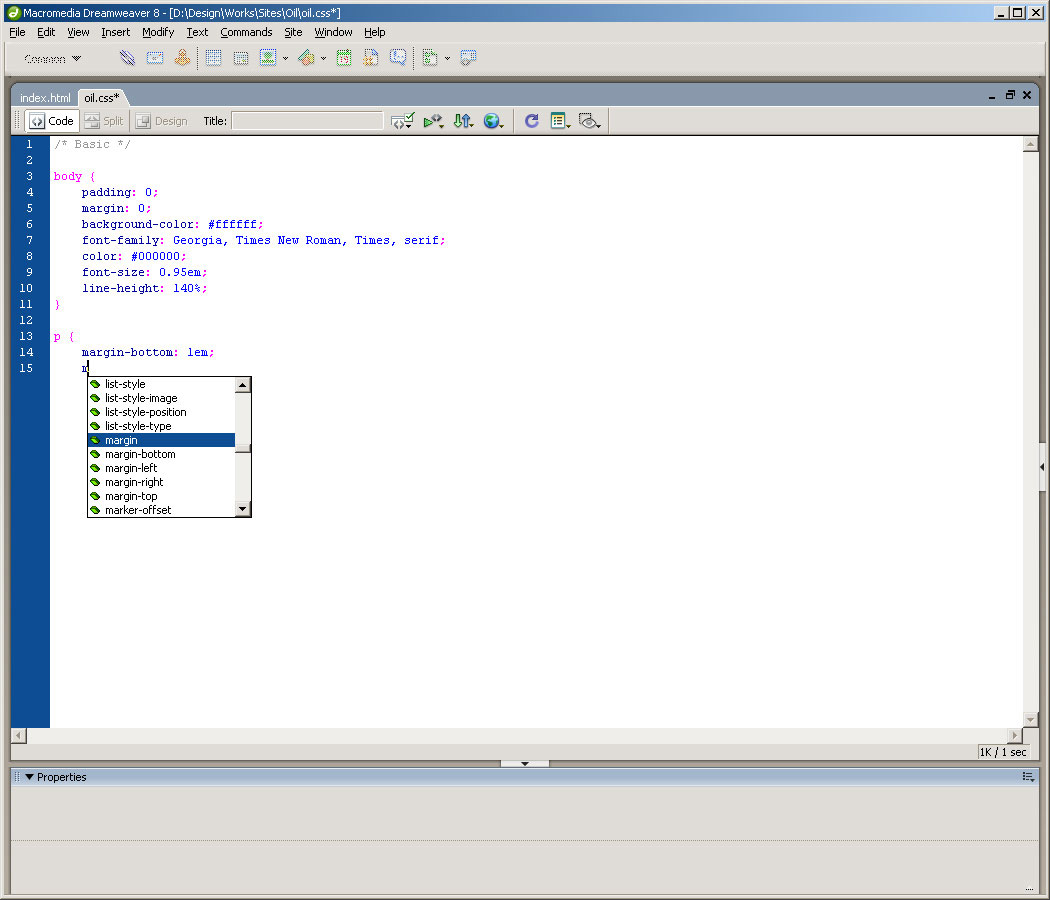Open the Edit menu
The height and width of the screenshot is (900, 1050).
coord(46,32)
